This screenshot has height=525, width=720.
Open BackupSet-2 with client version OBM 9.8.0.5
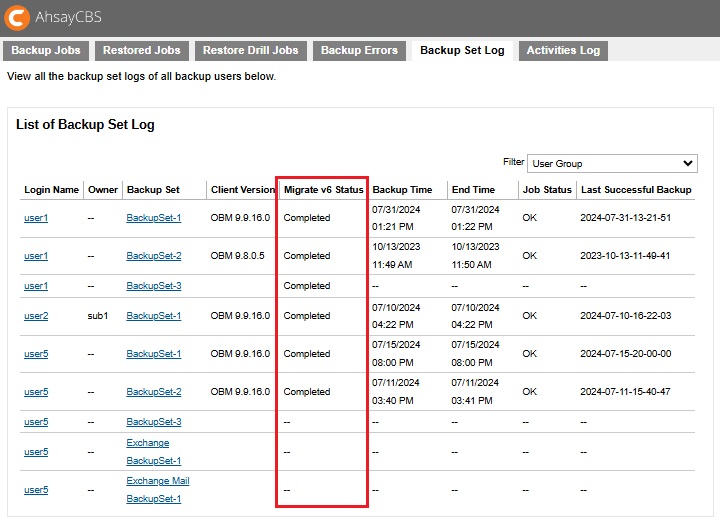pos(153,256)
